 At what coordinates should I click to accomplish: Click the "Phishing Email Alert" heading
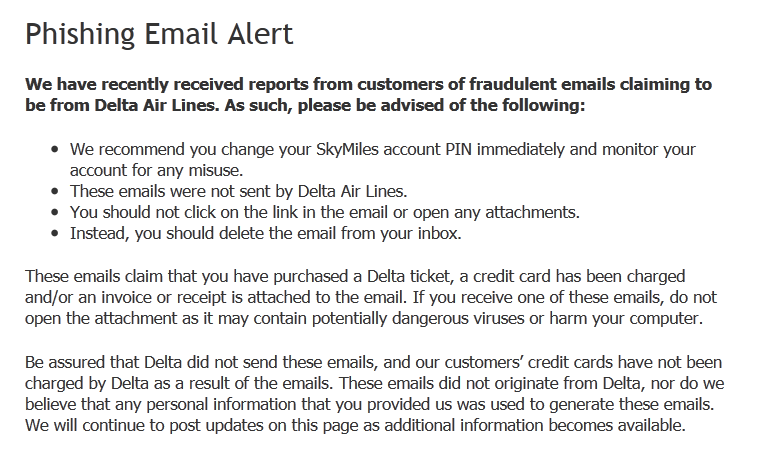[159, 35]
